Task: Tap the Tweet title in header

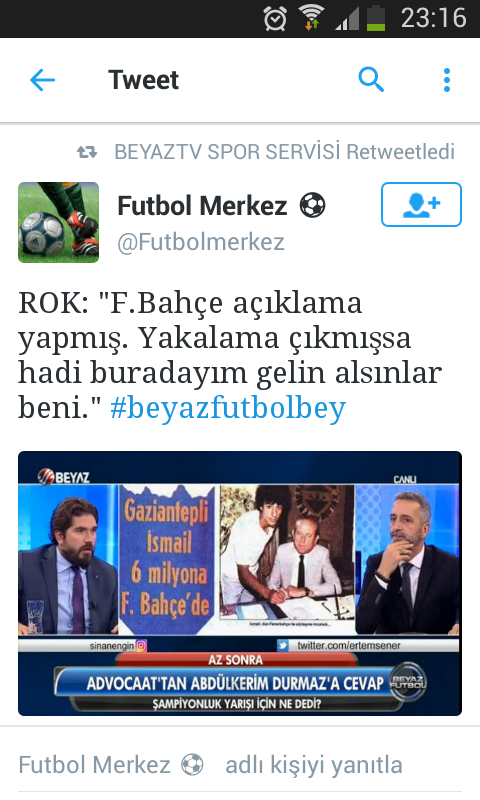Action: [x=143, y=80]
